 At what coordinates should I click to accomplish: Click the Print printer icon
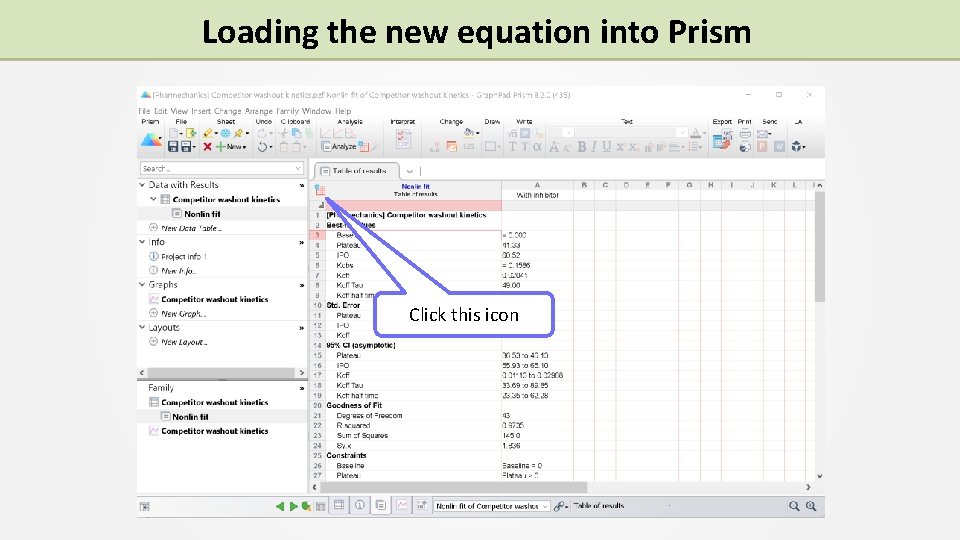click(x=745, y=133)
